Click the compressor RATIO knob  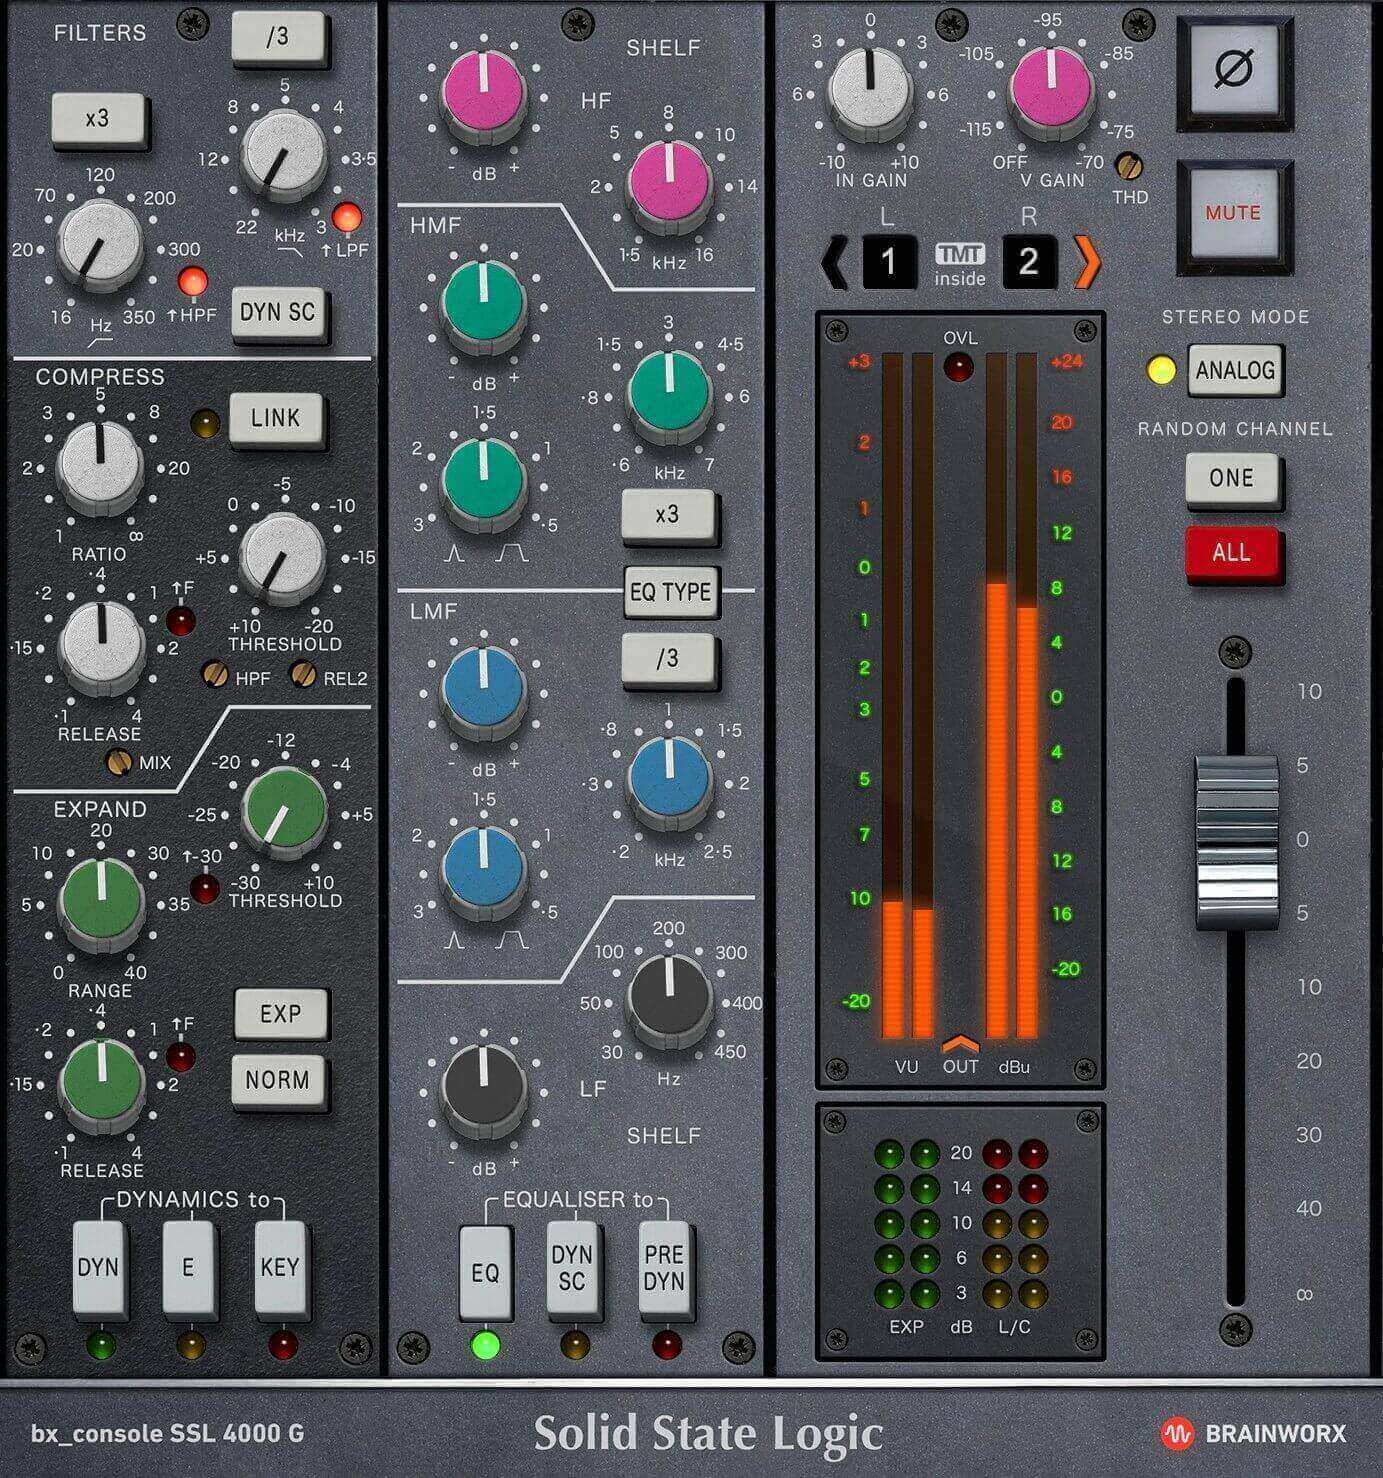[x=99, y=467]
